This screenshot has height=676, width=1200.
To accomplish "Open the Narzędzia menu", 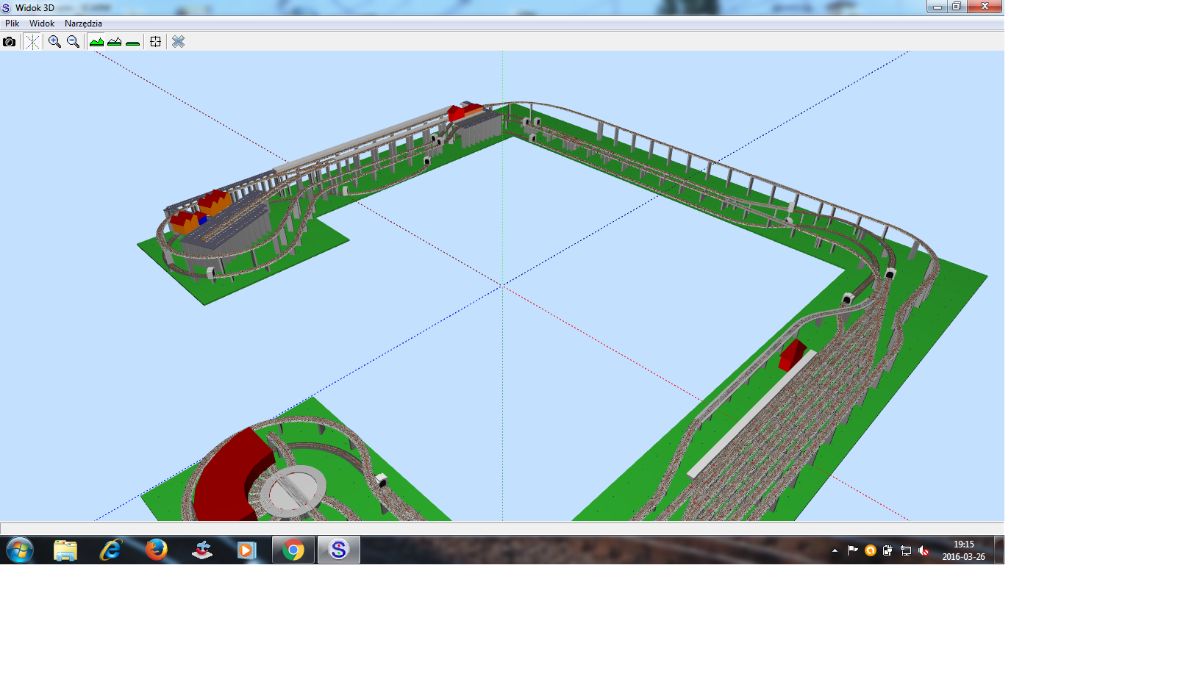I will click(83, 23).
